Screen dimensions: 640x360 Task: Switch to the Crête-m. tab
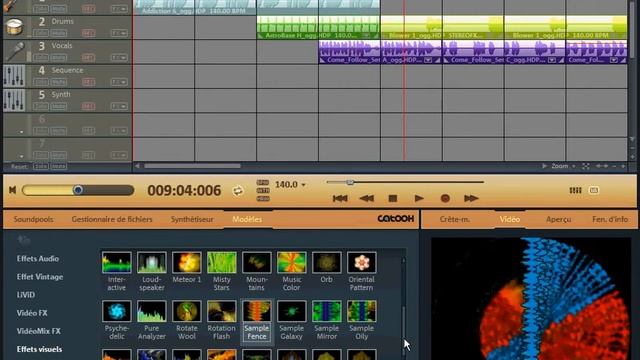click(455, 219)
